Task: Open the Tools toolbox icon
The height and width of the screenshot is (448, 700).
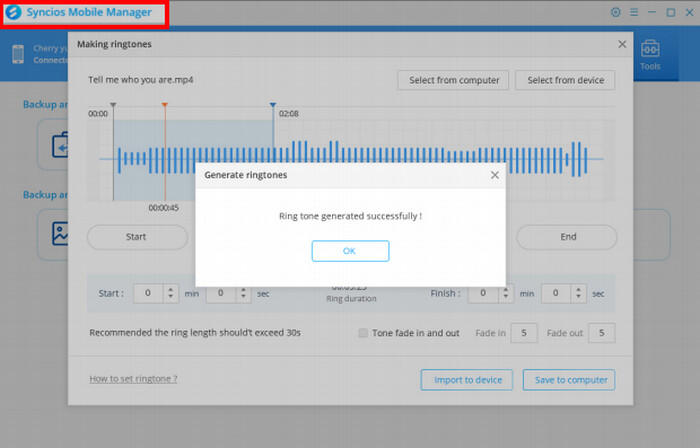Action: [651, 53]
